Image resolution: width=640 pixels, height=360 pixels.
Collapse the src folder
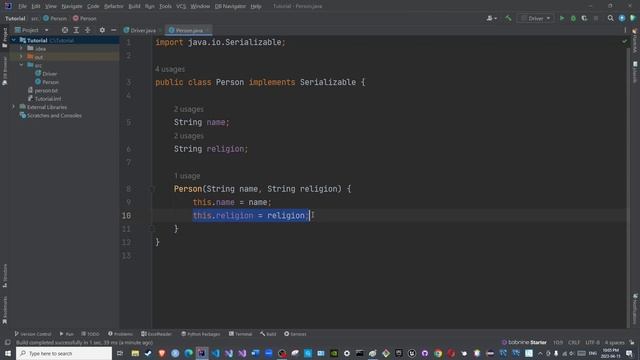pos(21,65)
